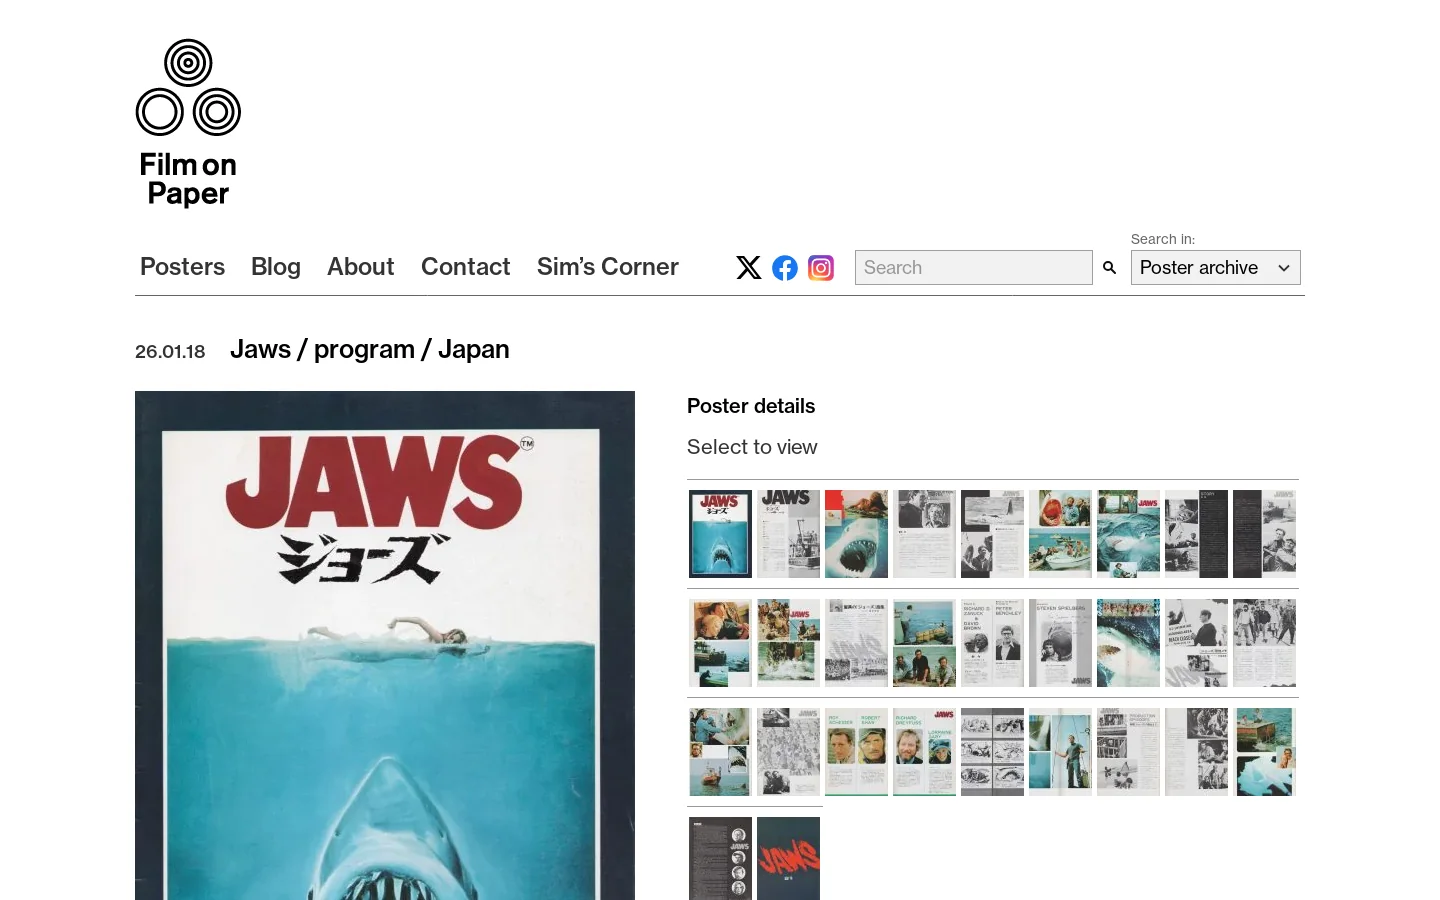Open the Contact menu item

pyautogui.click(x=466, y=267)
